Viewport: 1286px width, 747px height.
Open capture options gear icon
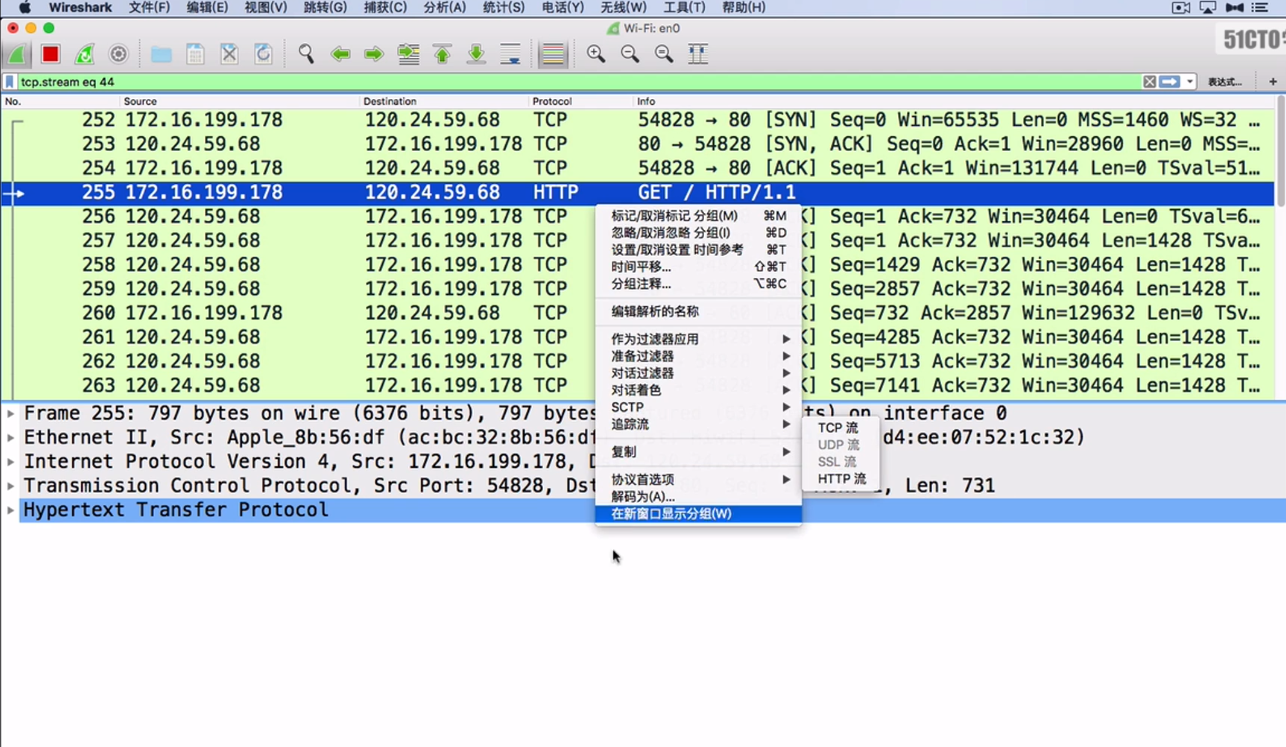coord(119,54)
